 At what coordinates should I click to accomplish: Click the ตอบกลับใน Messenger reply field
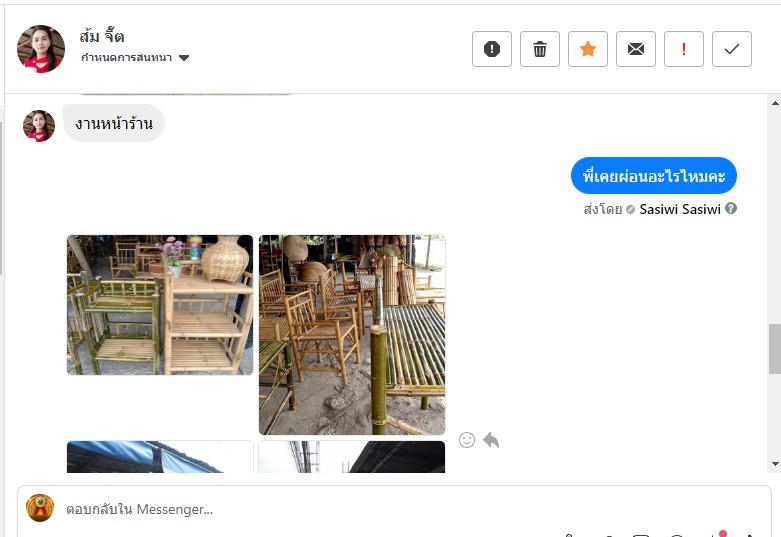[x=393, y=509]
